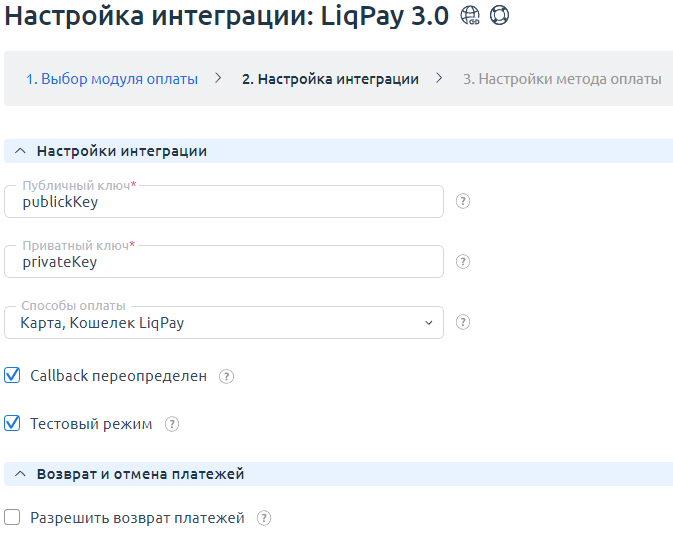The width and height of the screenshot is (673, 535).
Task: Click the help icon next to Публичный ключ
Action: [x=463, y=201]
